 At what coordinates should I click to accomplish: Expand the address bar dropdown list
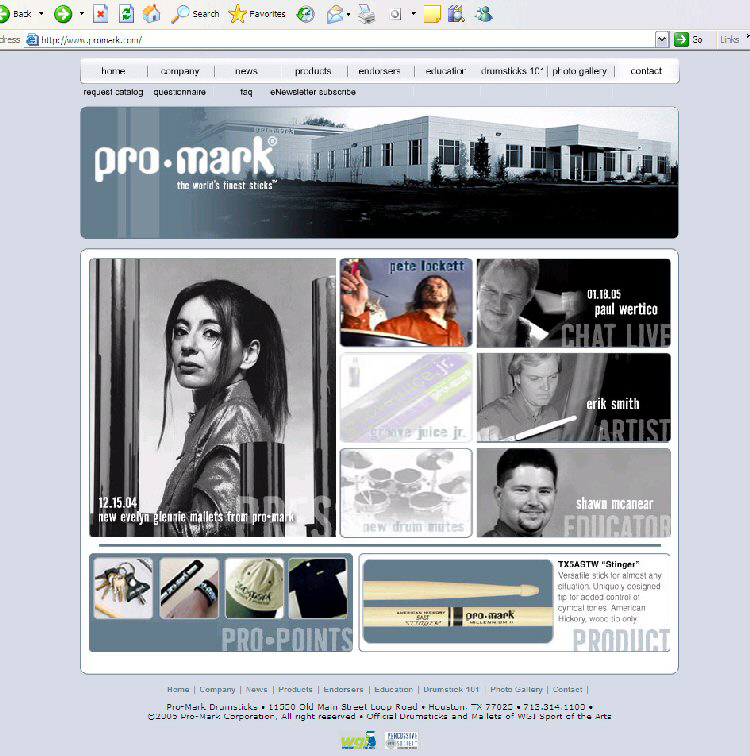click(x=661, y=39)
